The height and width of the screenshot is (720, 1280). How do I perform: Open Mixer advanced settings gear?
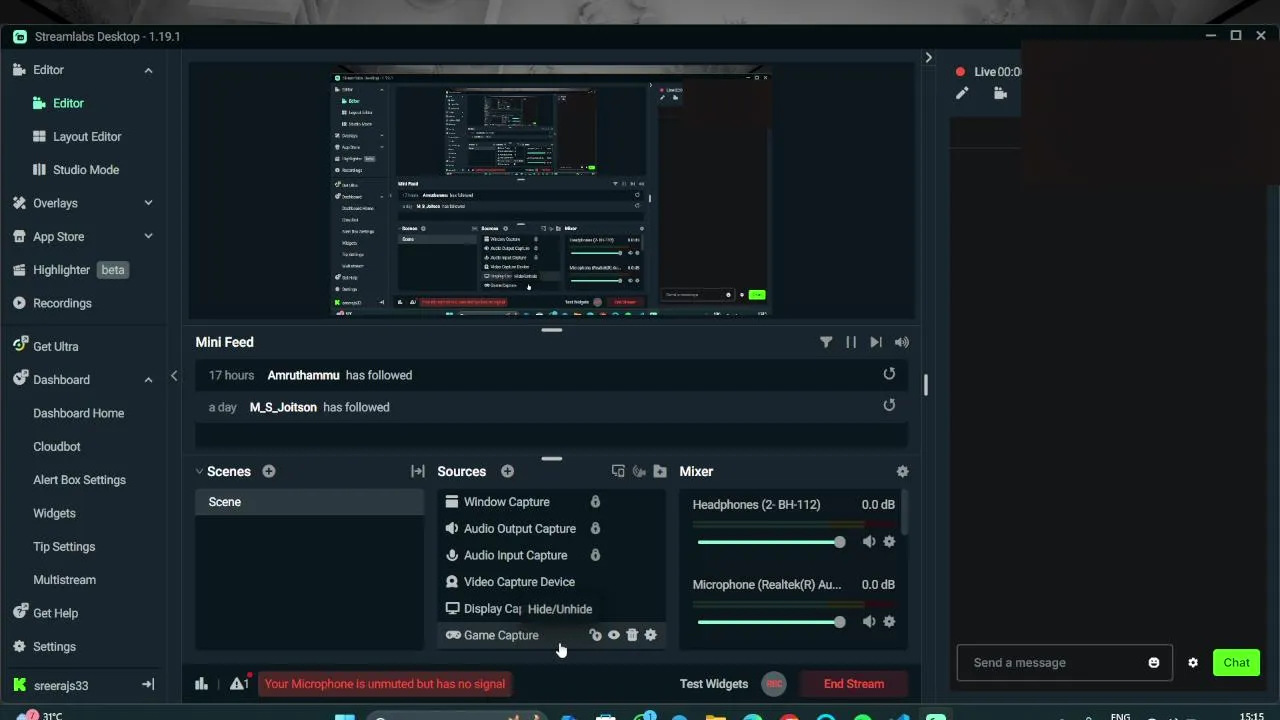(902, 471)
